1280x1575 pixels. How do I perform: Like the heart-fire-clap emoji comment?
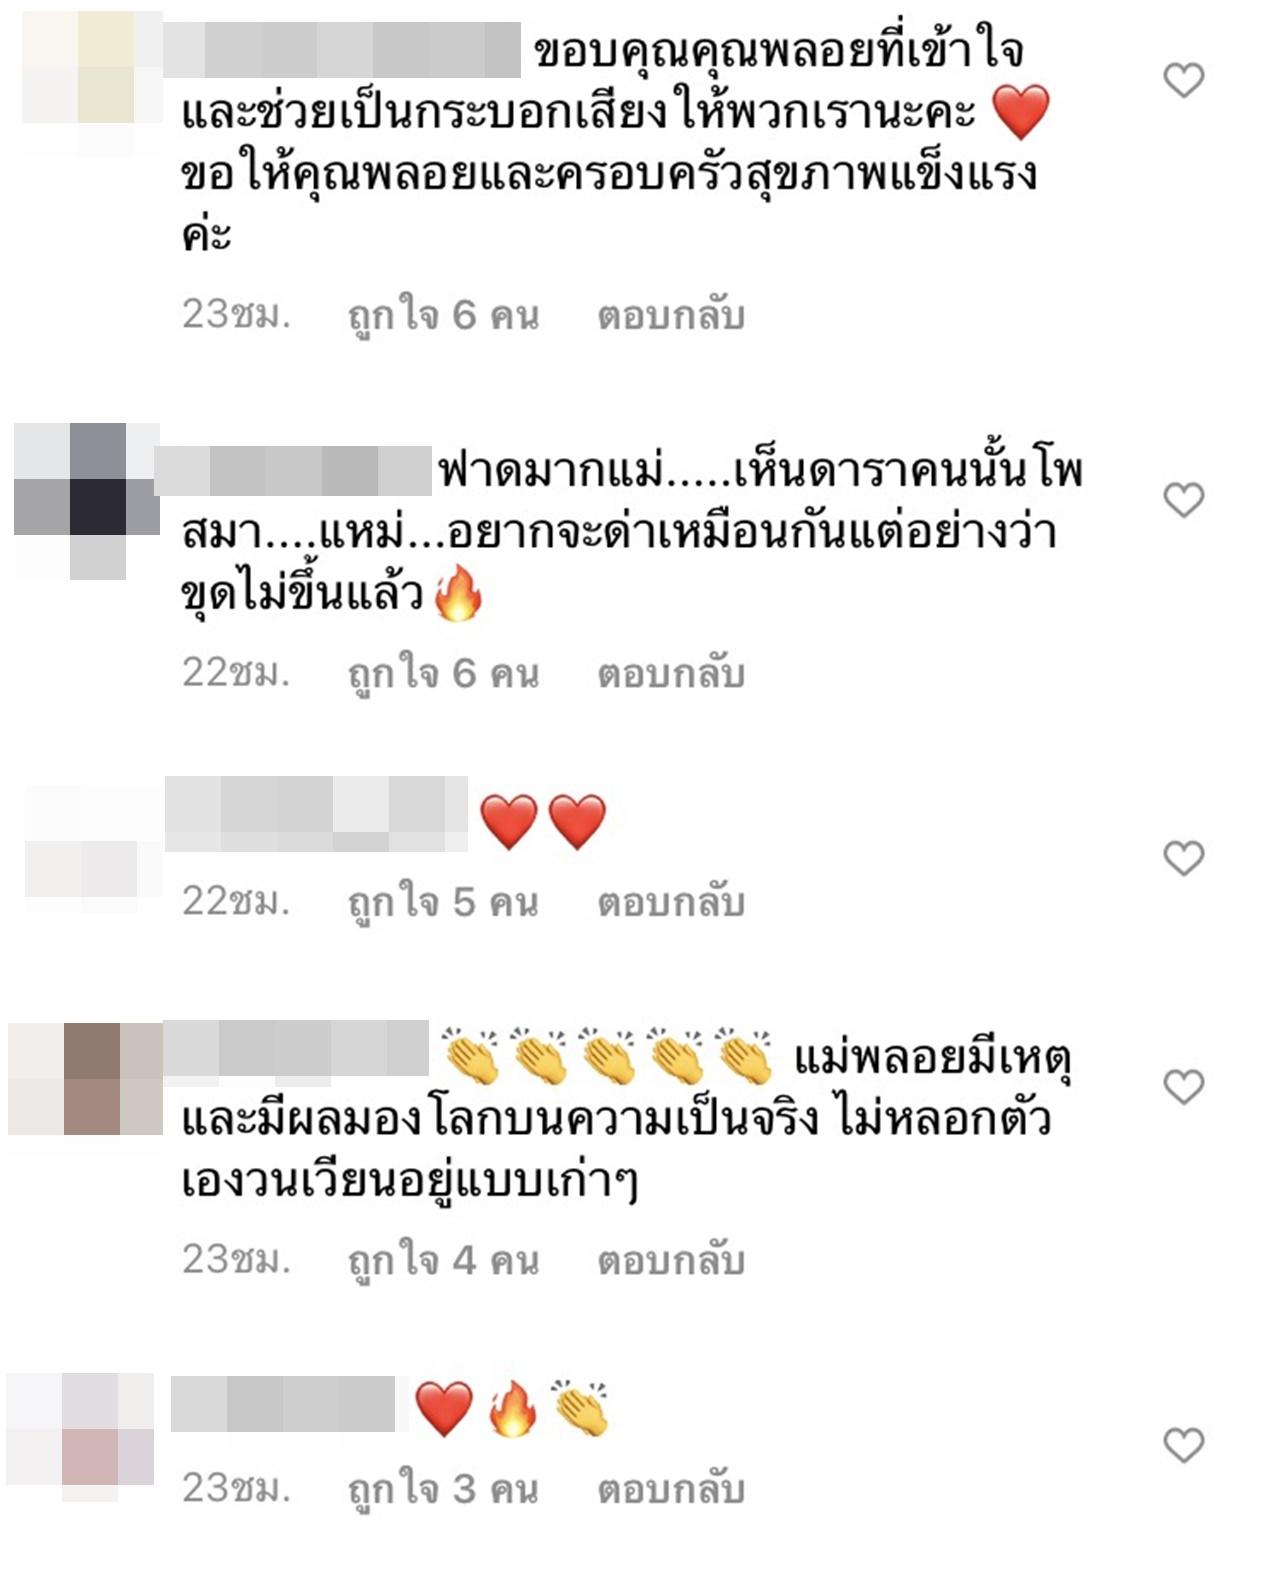[1184, 1445]
